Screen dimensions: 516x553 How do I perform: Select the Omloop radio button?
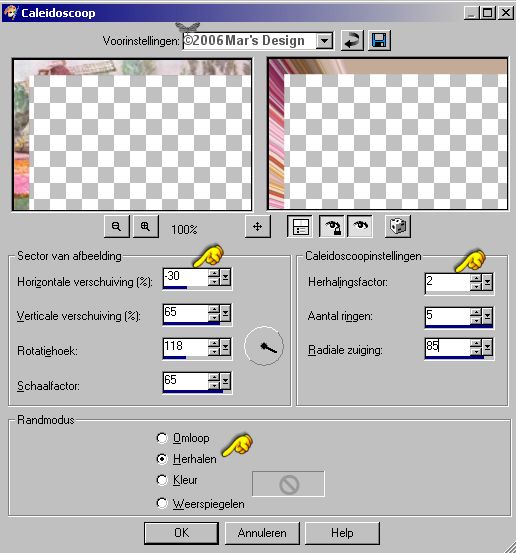[162, 438]
